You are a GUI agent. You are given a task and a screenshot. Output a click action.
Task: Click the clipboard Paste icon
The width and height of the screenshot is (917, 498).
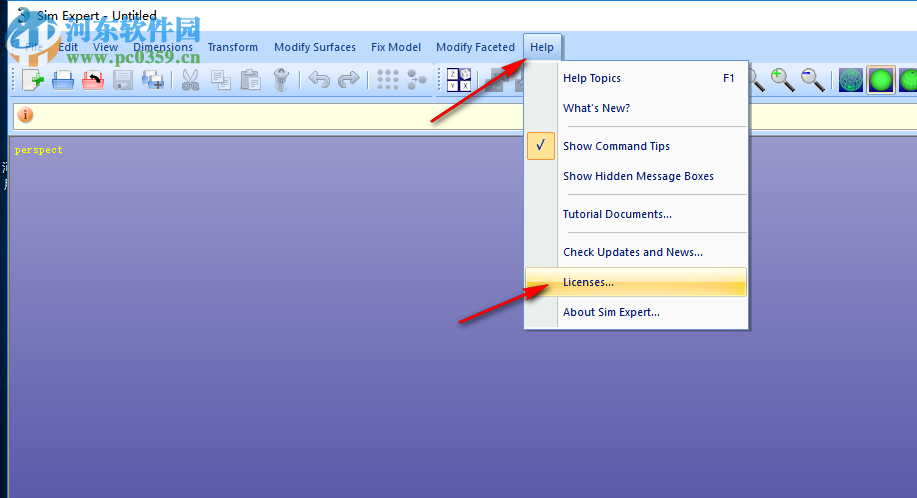pyautogui.click(x=250, y=79)
